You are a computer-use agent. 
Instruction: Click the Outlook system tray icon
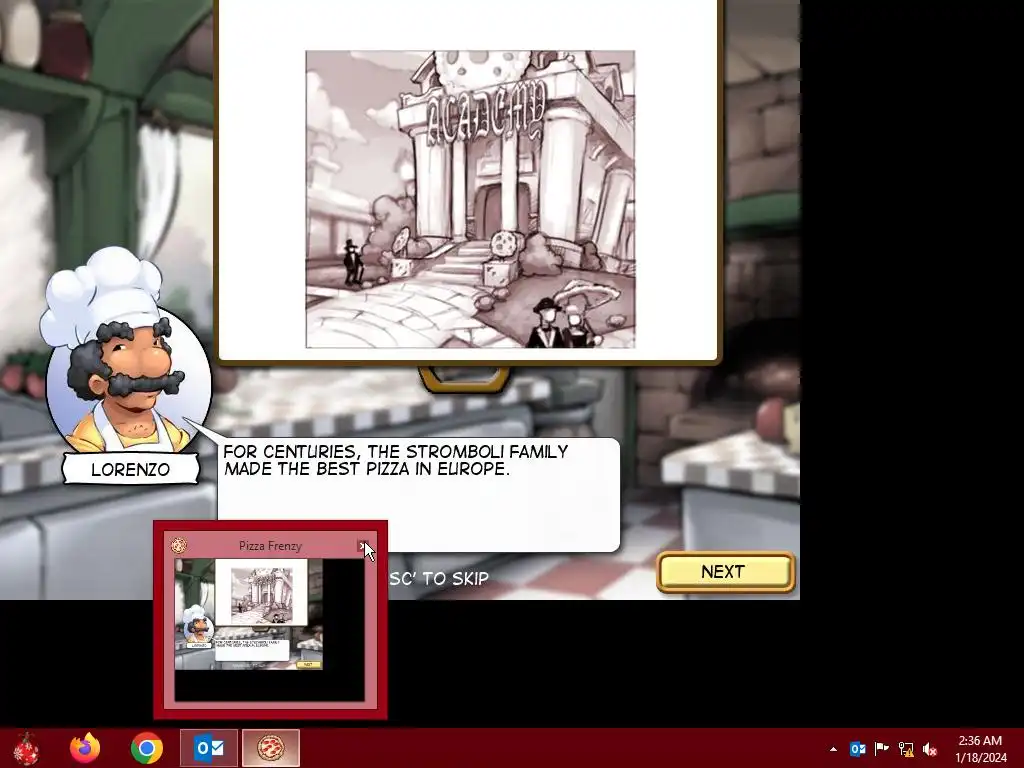[857, 749]
